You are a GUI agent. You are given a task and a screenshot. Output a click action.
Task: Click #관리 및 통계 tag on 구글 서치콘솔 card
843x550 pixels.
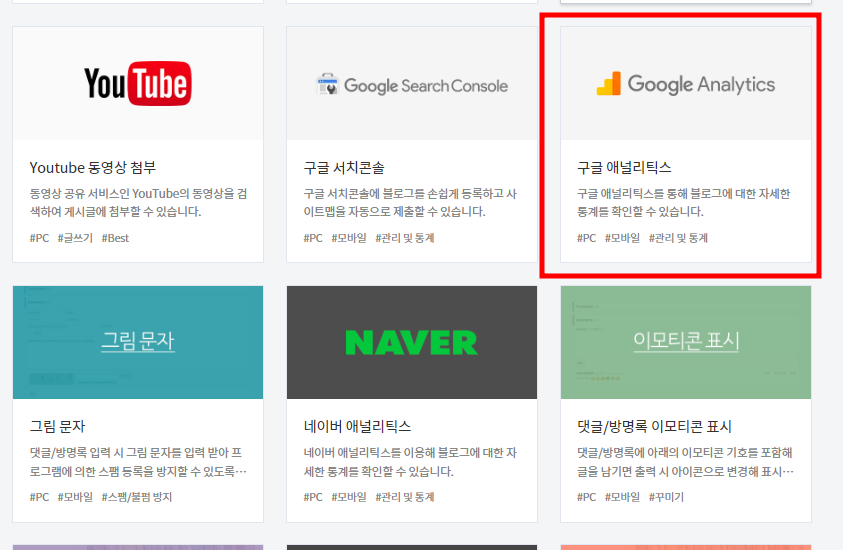pyautogui.click(x=405, y=238)
